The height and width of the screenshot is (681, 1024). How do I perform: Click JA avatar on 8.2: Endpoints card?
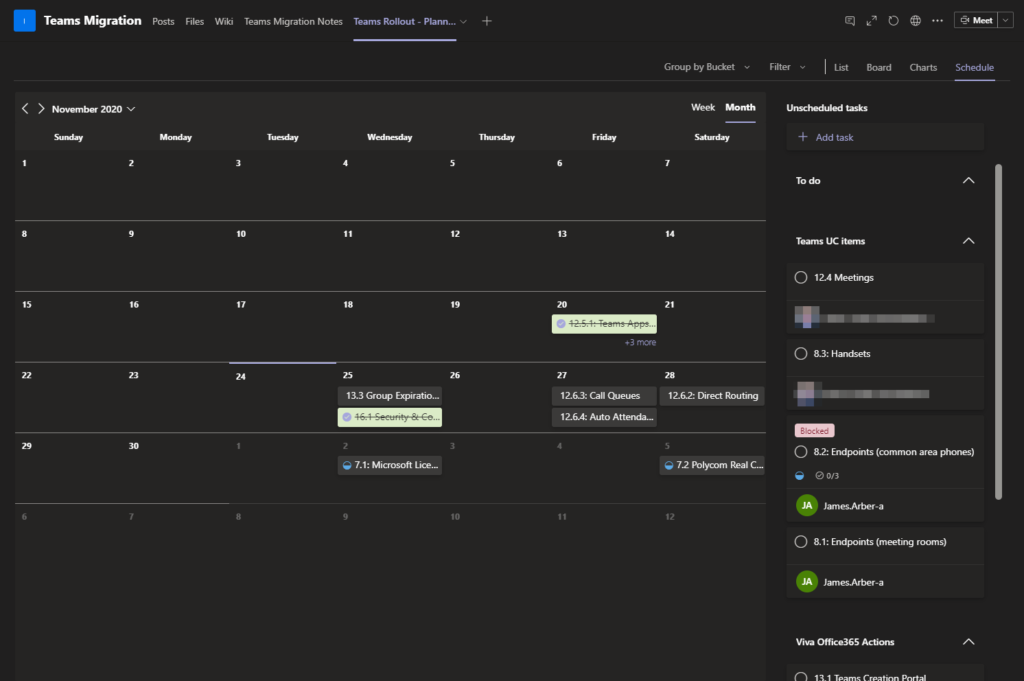(x=807, y=505)
